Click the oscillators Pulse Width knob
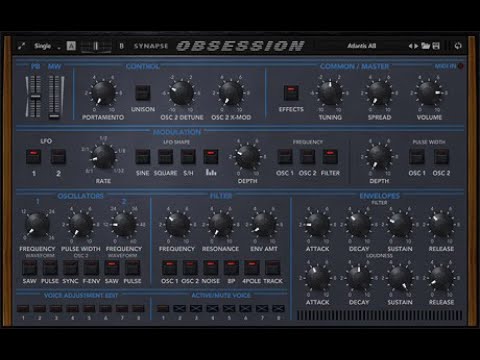480x360 pixels. pos(81,224)
